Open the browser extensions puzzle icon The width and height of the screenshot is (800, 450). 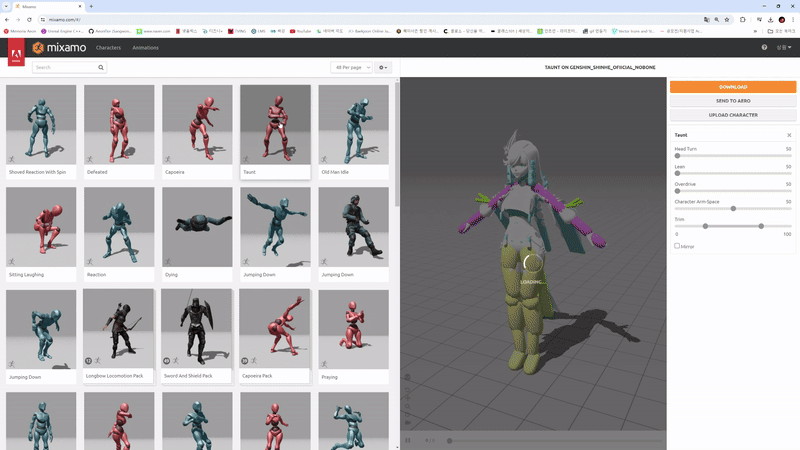(x=743, y=19)
